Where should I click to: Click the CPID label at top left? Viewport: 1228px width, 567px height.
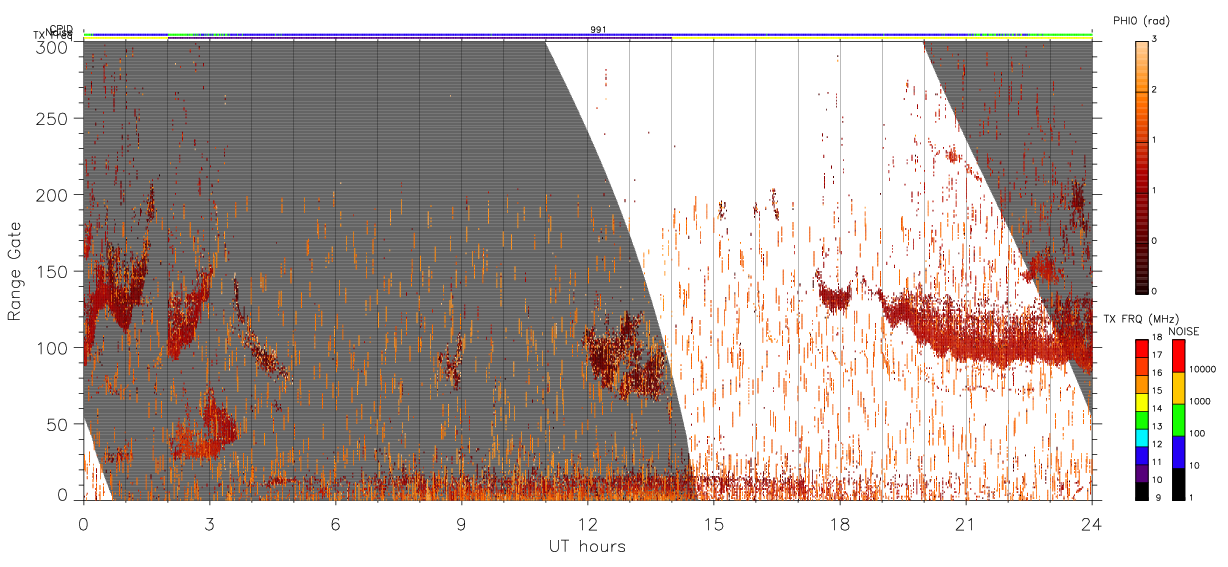pyautogui.click(x=61, y=30)
